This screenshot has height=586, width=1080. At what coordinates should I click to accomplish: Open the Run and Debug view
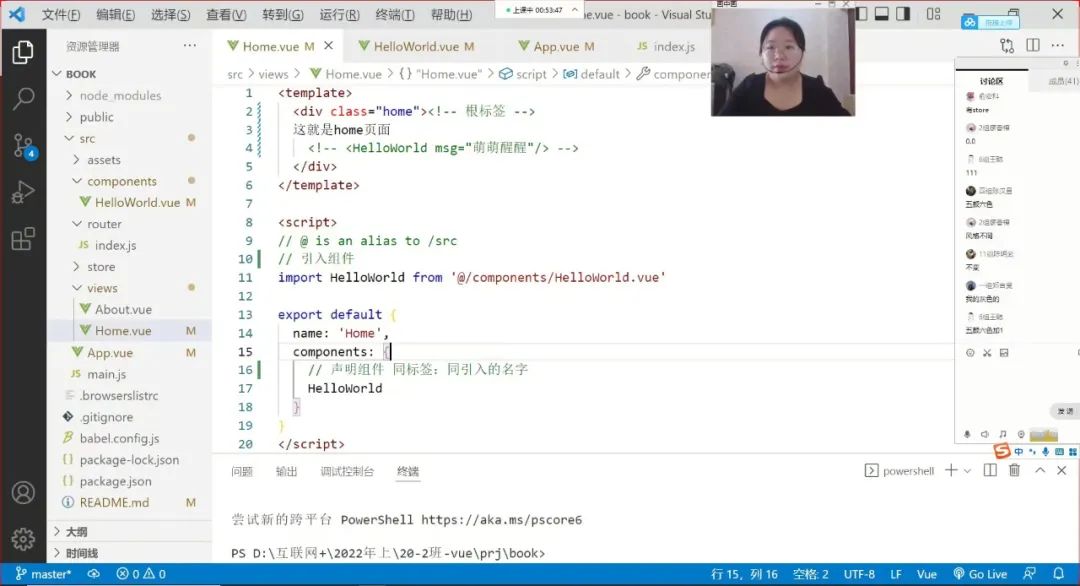point(23,192)
